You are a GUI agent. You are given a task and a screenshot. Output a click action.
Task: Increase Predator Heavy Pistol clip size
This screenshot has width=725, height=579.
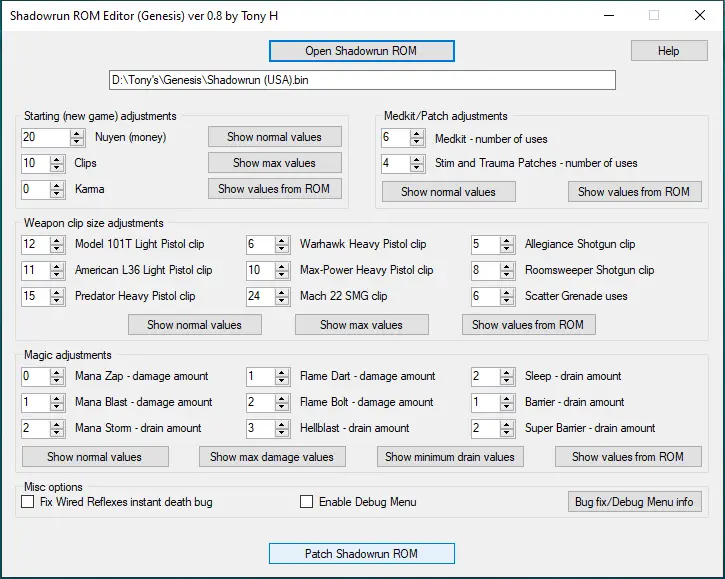tap(57, 292)
